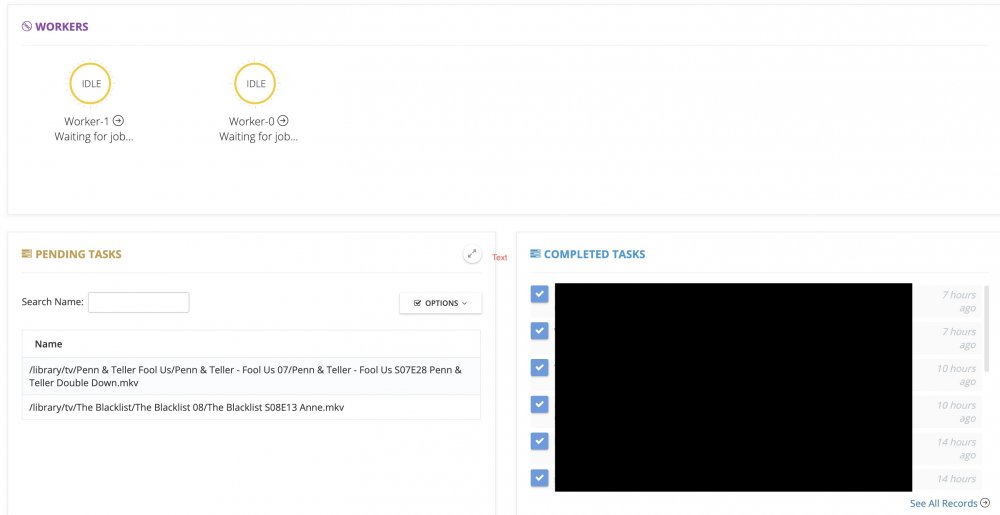Click the WORKERS heading
The height and width of the screenshot is (515, 1000).
(x=62, y=27)
